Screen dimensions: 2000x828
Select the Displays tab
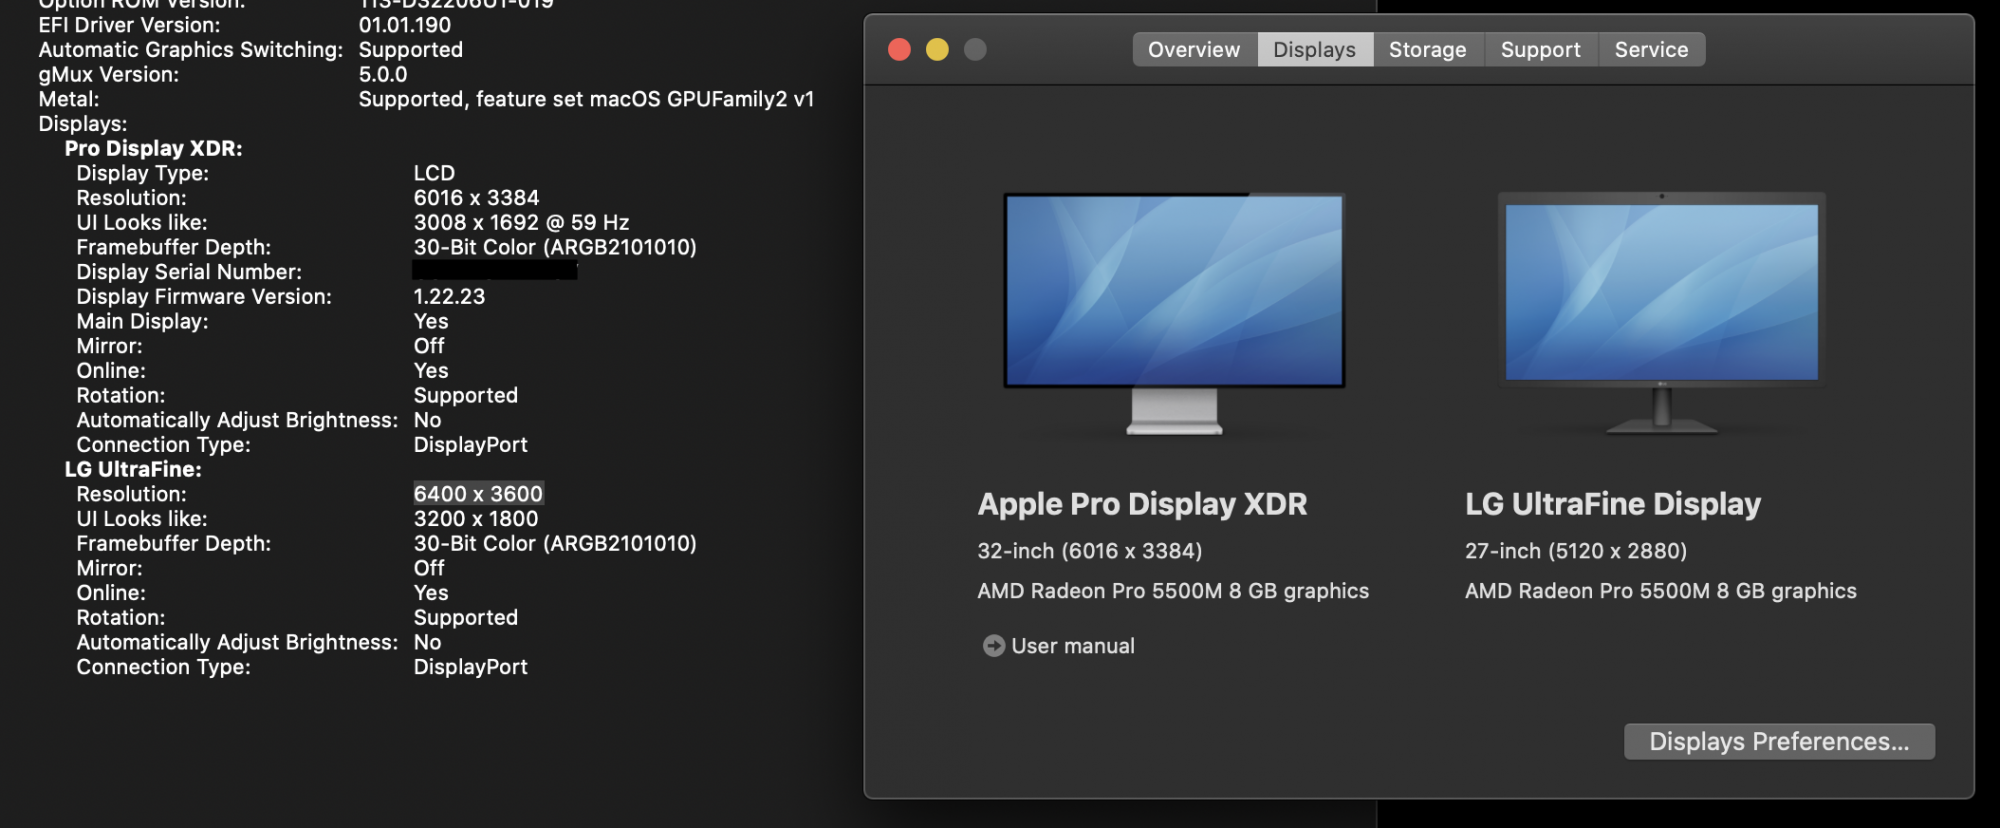[1315, 50]
